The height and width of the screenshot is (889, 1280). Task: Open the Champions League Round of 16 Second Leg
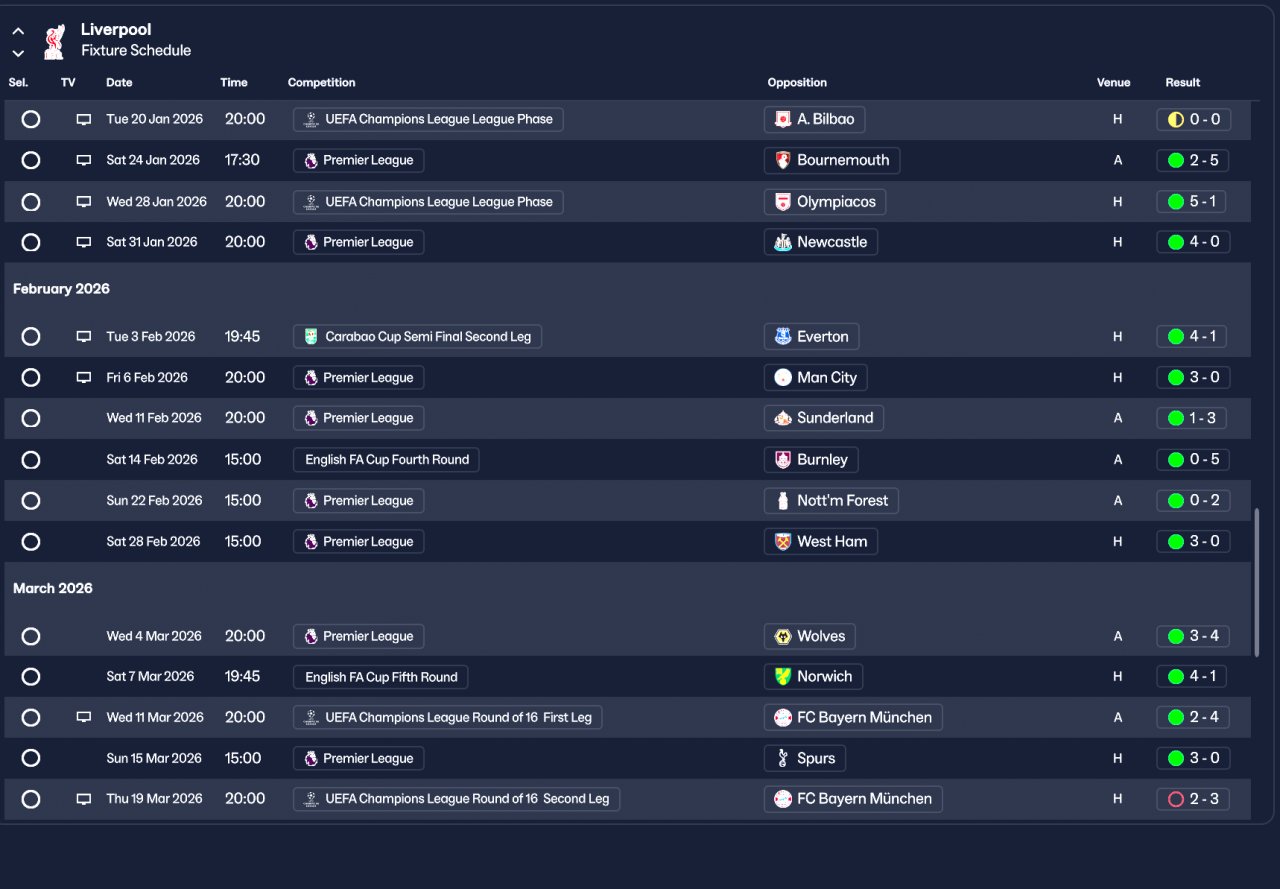pyautogui.click(x=456, y=799)
